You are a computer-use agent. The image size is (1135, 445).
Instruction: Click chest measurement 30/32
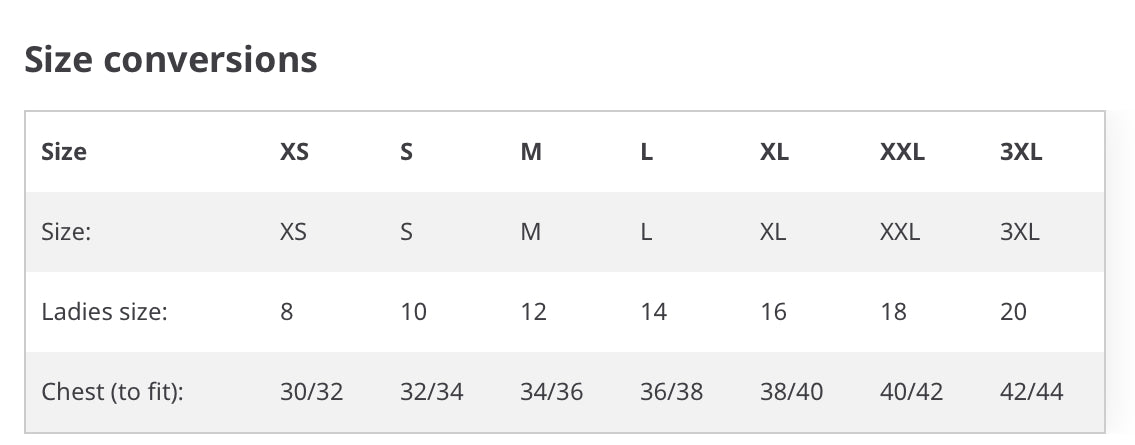click(x=311, y=391)
